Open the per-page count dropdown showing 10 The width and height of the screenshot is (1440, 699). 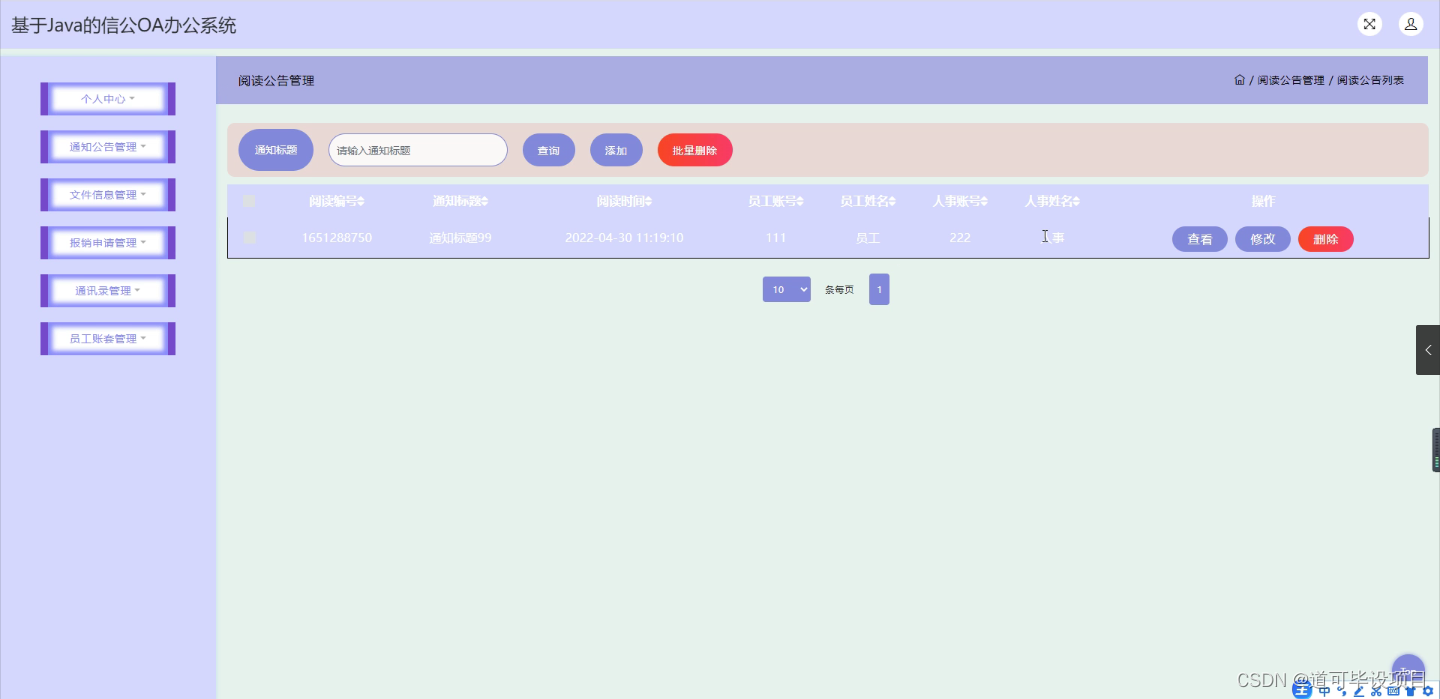(x=786, y=289)
